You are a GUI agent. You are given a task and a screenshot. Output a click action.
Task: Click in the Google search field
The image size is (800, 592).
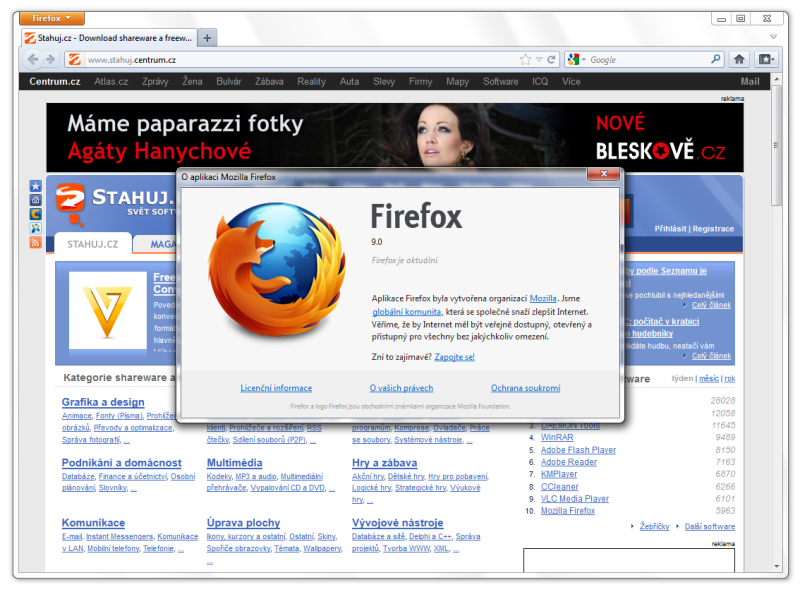(649, 60)
